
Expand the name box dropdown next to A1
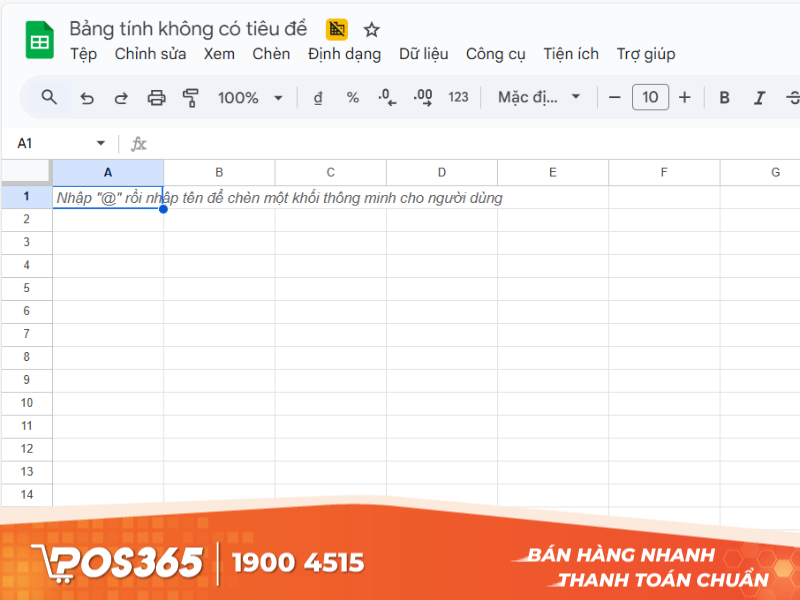click(99, 143)
